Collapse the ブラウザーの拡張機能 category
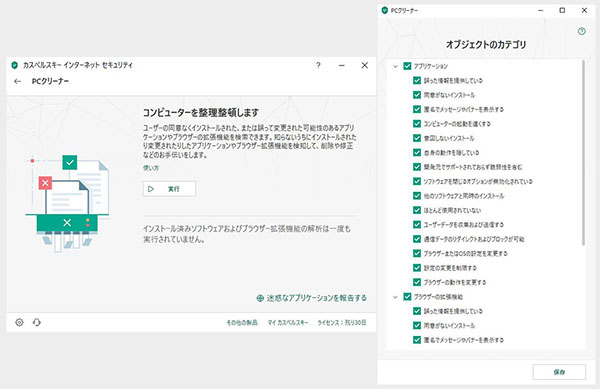Screen dimensions: 600x389 pos(395,297)
